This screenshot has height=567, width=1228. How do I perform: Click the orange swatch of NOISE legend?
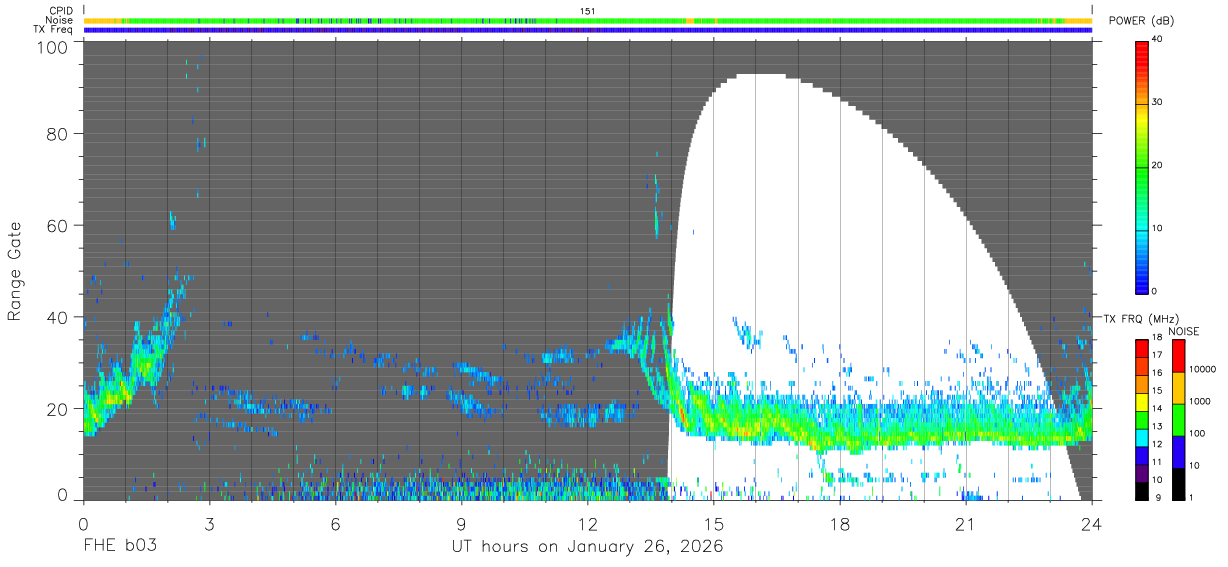point(1179,387)
